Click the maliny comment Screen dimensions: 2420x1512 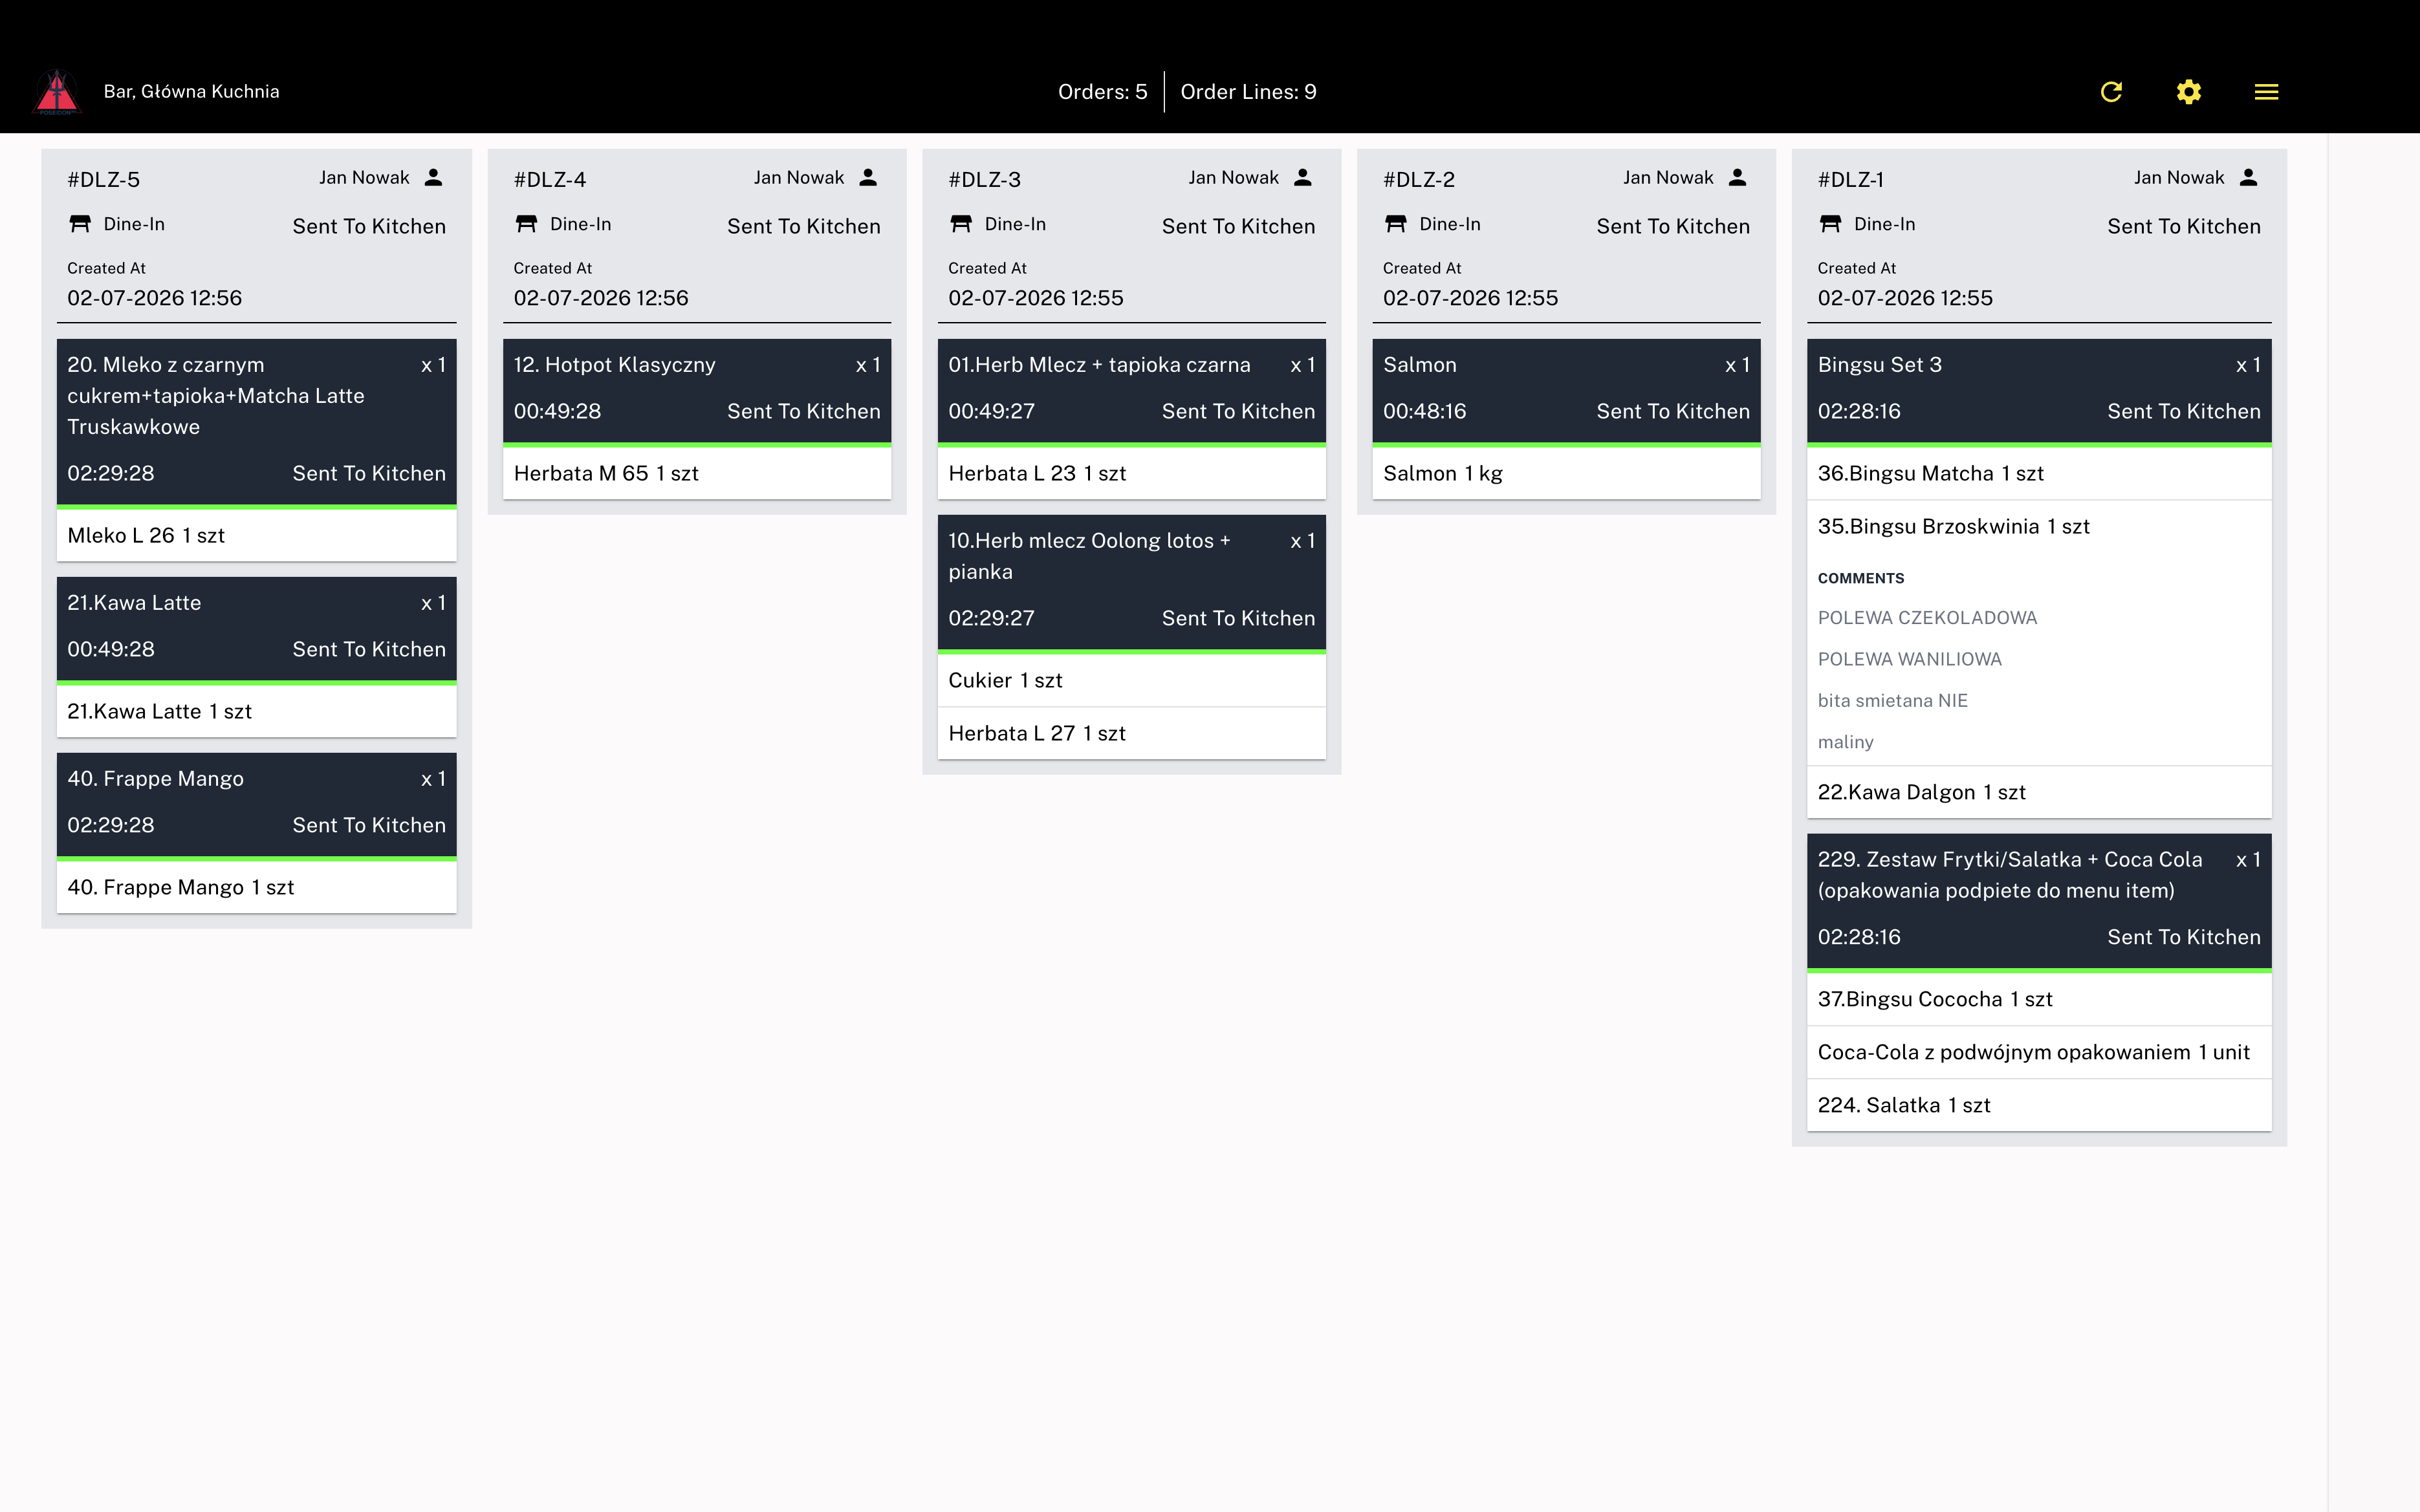[x=1845, y=742]
